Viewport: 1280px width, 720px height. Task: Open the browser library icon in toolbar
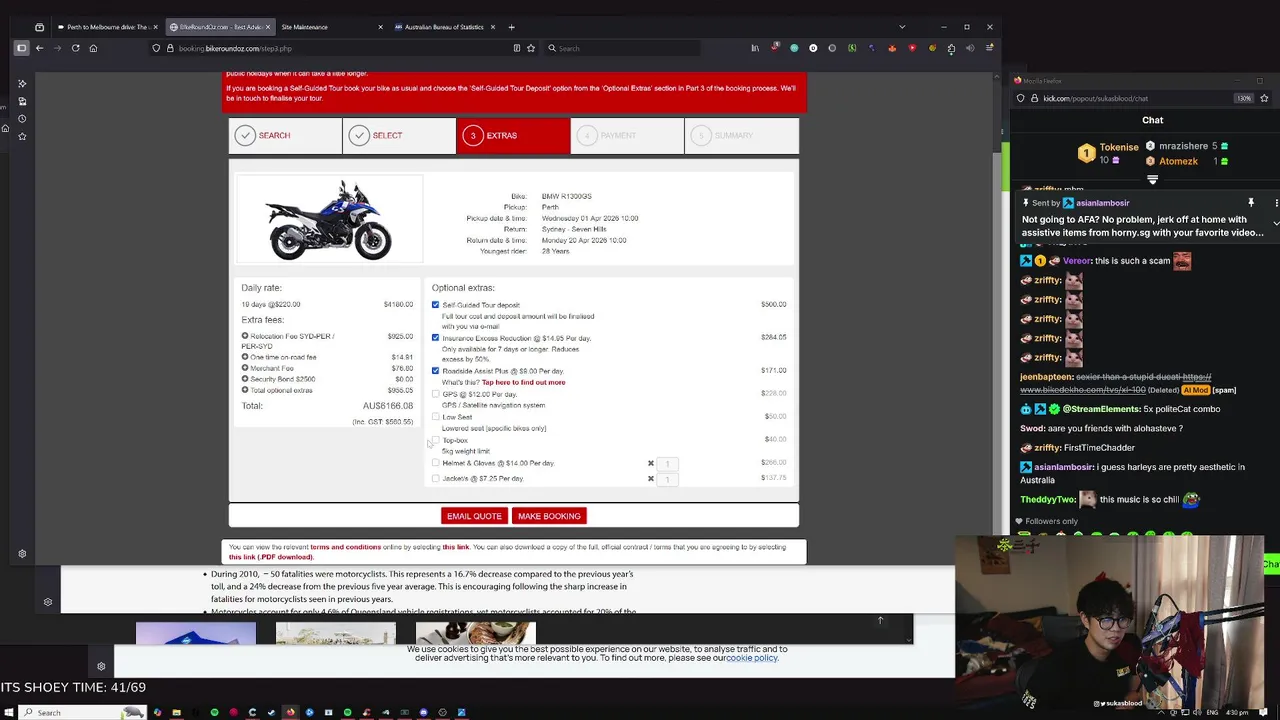755,48
